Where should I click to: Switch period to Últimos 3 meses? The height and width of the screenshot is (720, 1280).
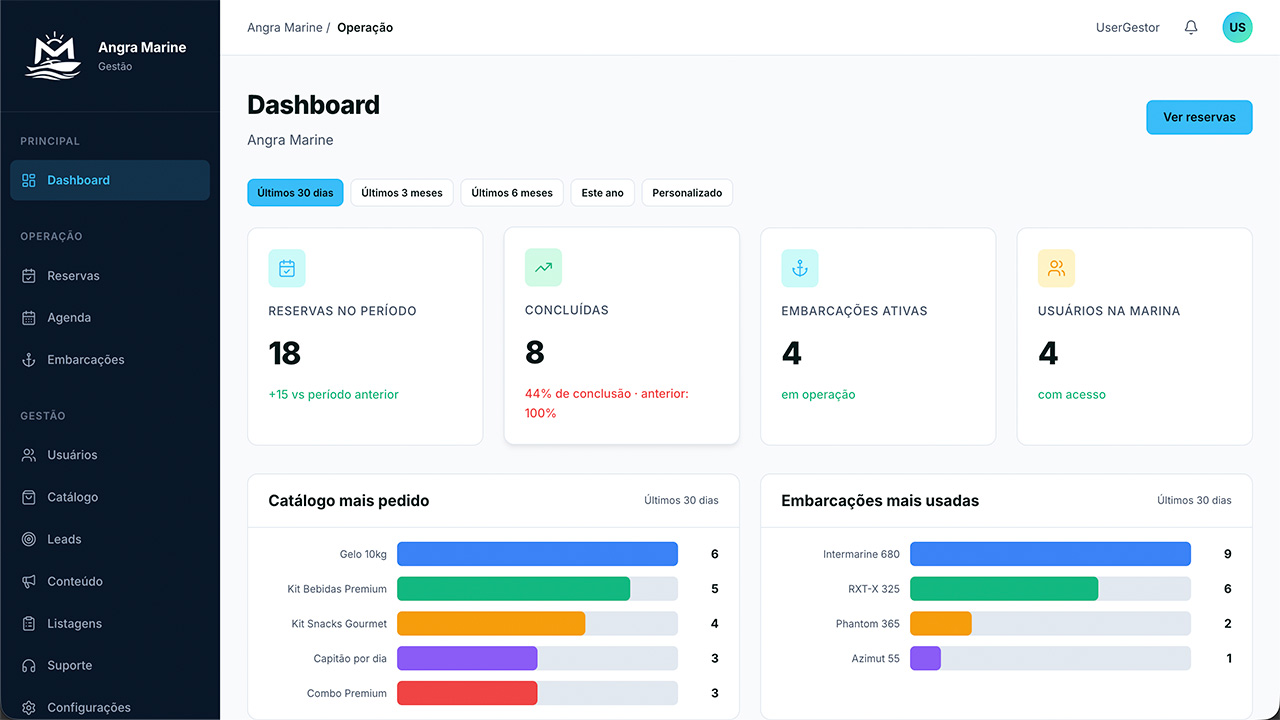(402, 193)
